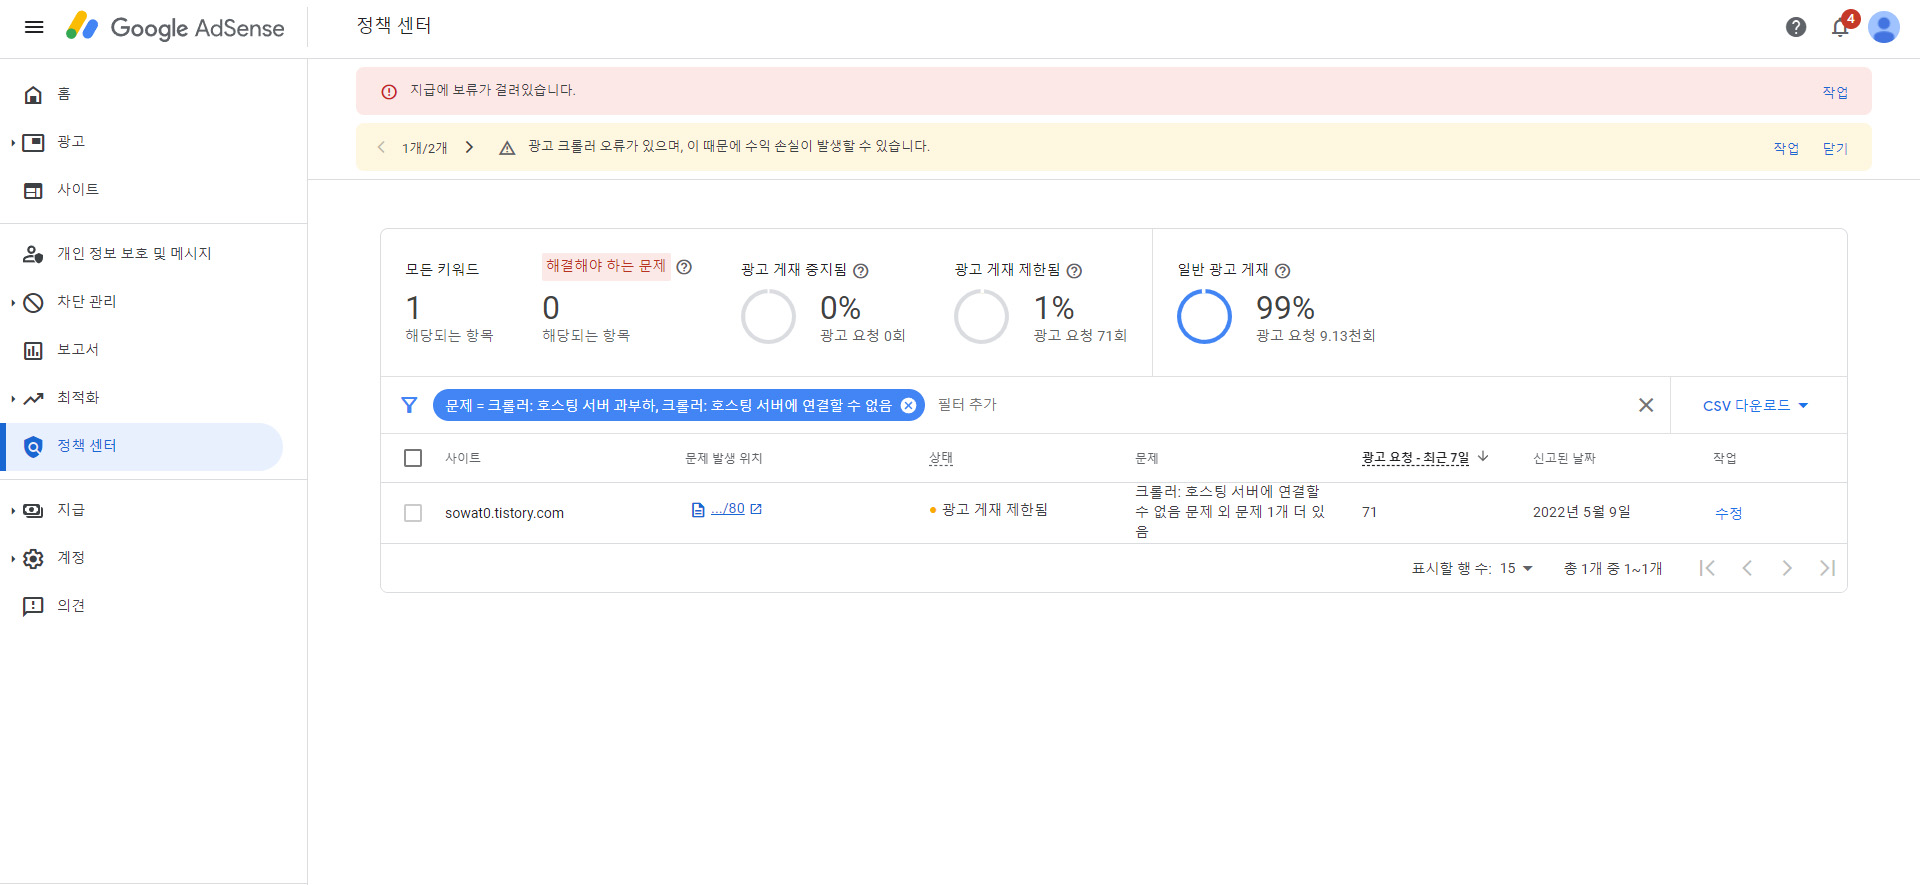The height and width of the screenshot is (885, 1920).
Task: Open help for 광고 게재 제한됨
Action: 1074,271
